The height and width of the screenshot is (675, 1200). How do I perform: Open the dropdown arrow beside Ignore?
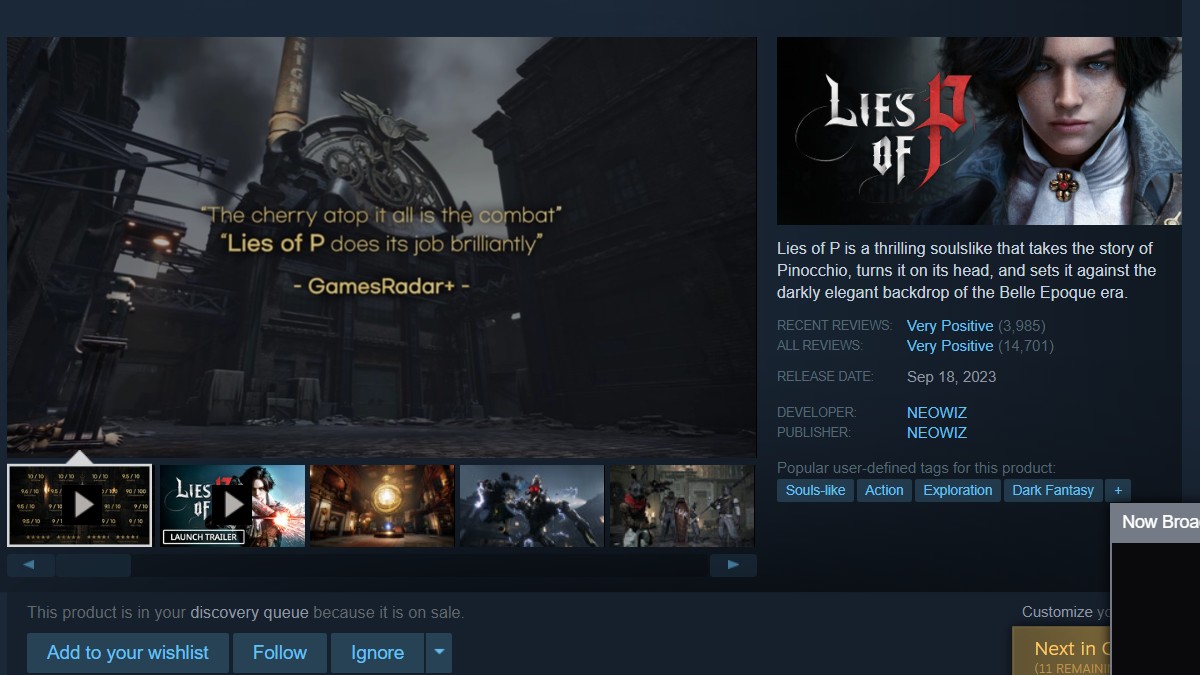click(x=440, y=653)
